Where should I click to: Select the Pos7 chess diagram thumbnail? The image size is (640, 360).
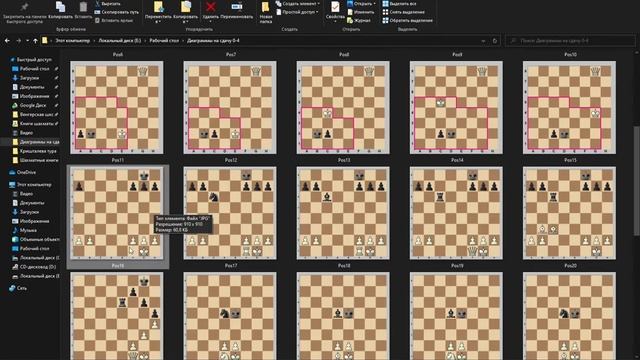tap(230, 107)
